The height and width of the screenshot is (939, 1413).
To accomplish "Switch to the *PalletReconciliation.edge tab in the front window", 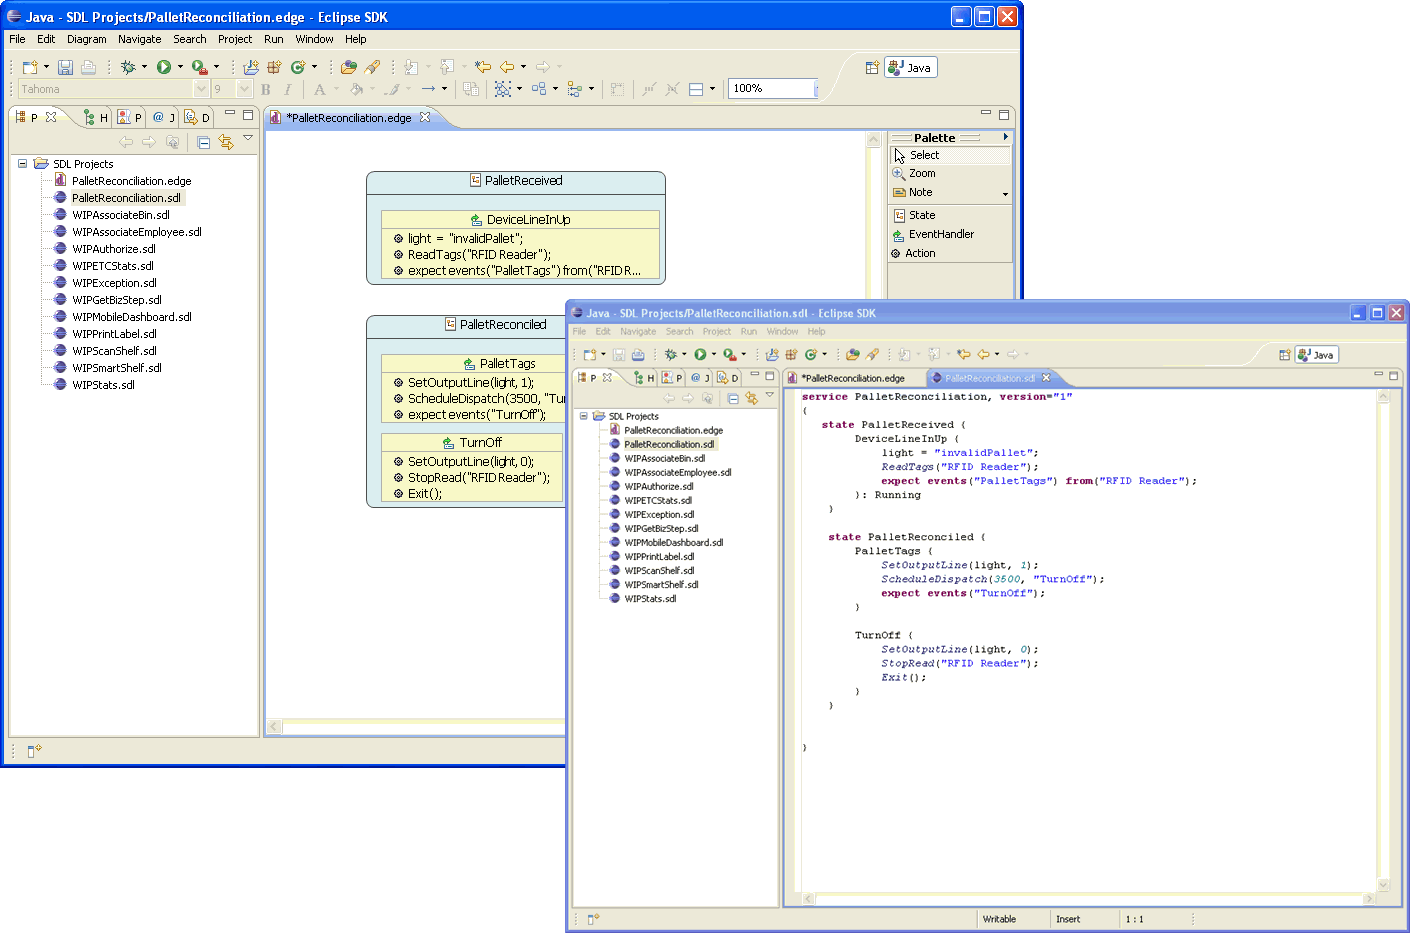I will tap(853, 378).
